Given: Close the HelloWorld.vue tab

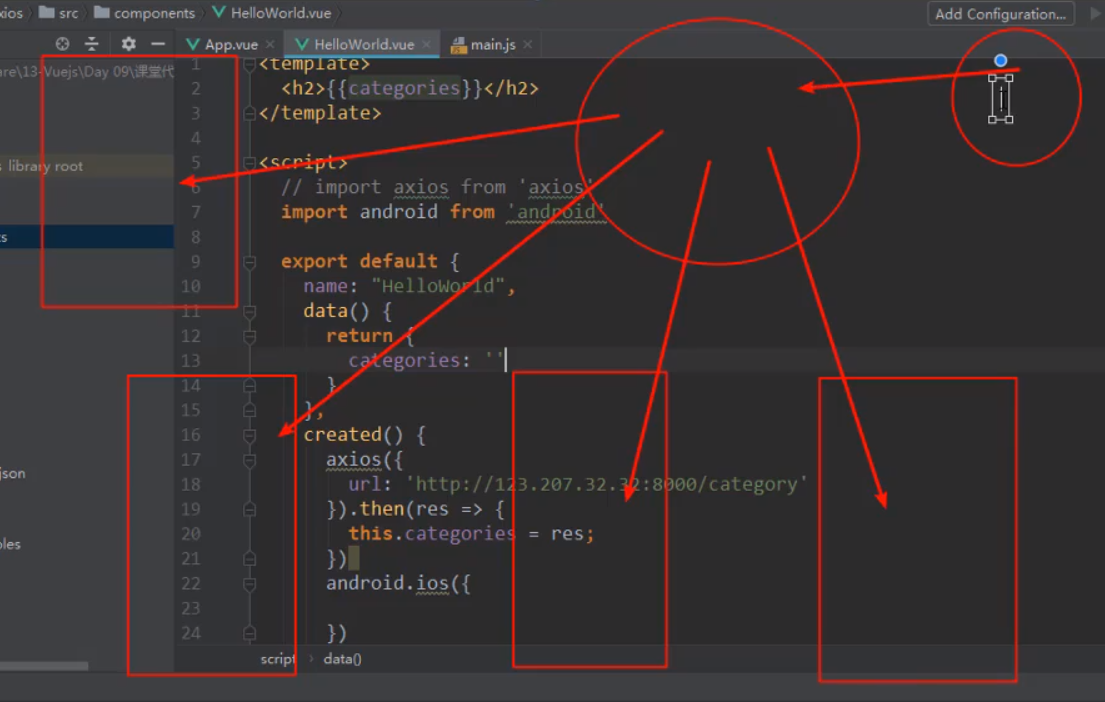Looking at the screenshot, I should pos(426,44).
